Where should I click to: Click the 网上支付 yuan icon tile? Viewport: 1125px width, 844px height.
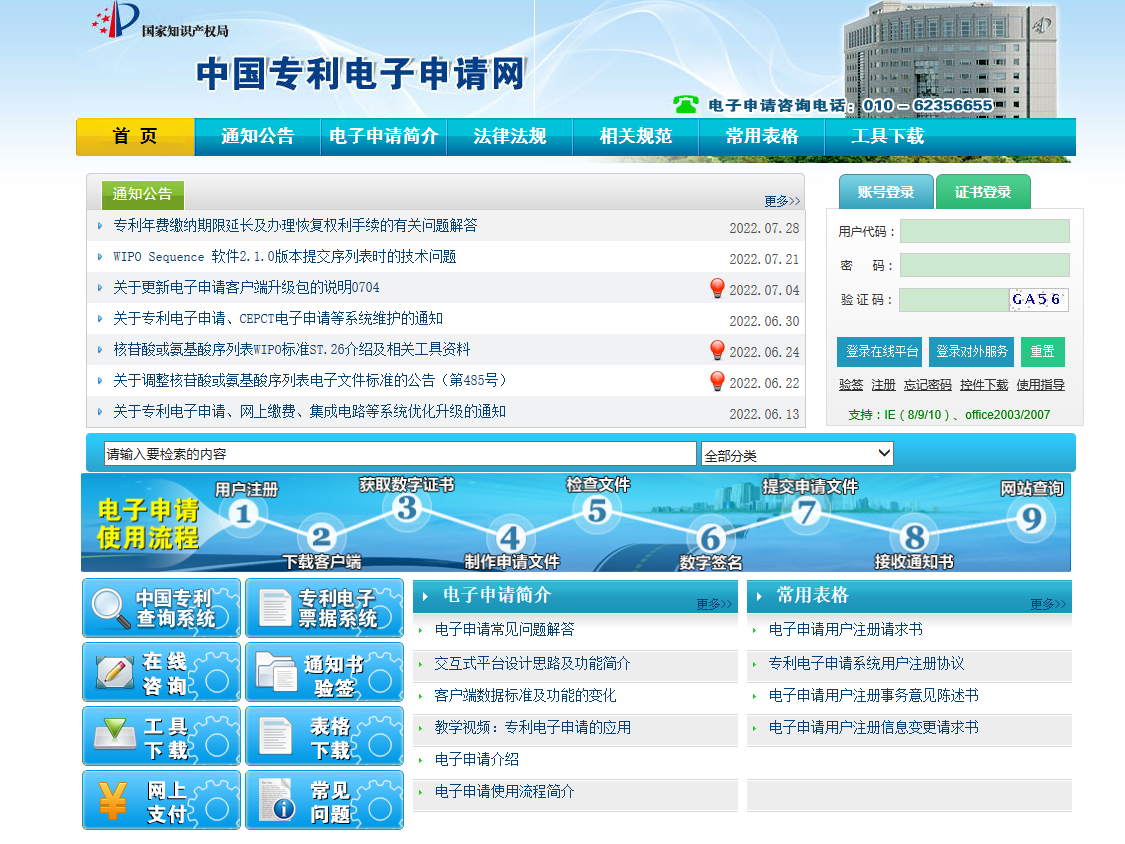(161, 800)
